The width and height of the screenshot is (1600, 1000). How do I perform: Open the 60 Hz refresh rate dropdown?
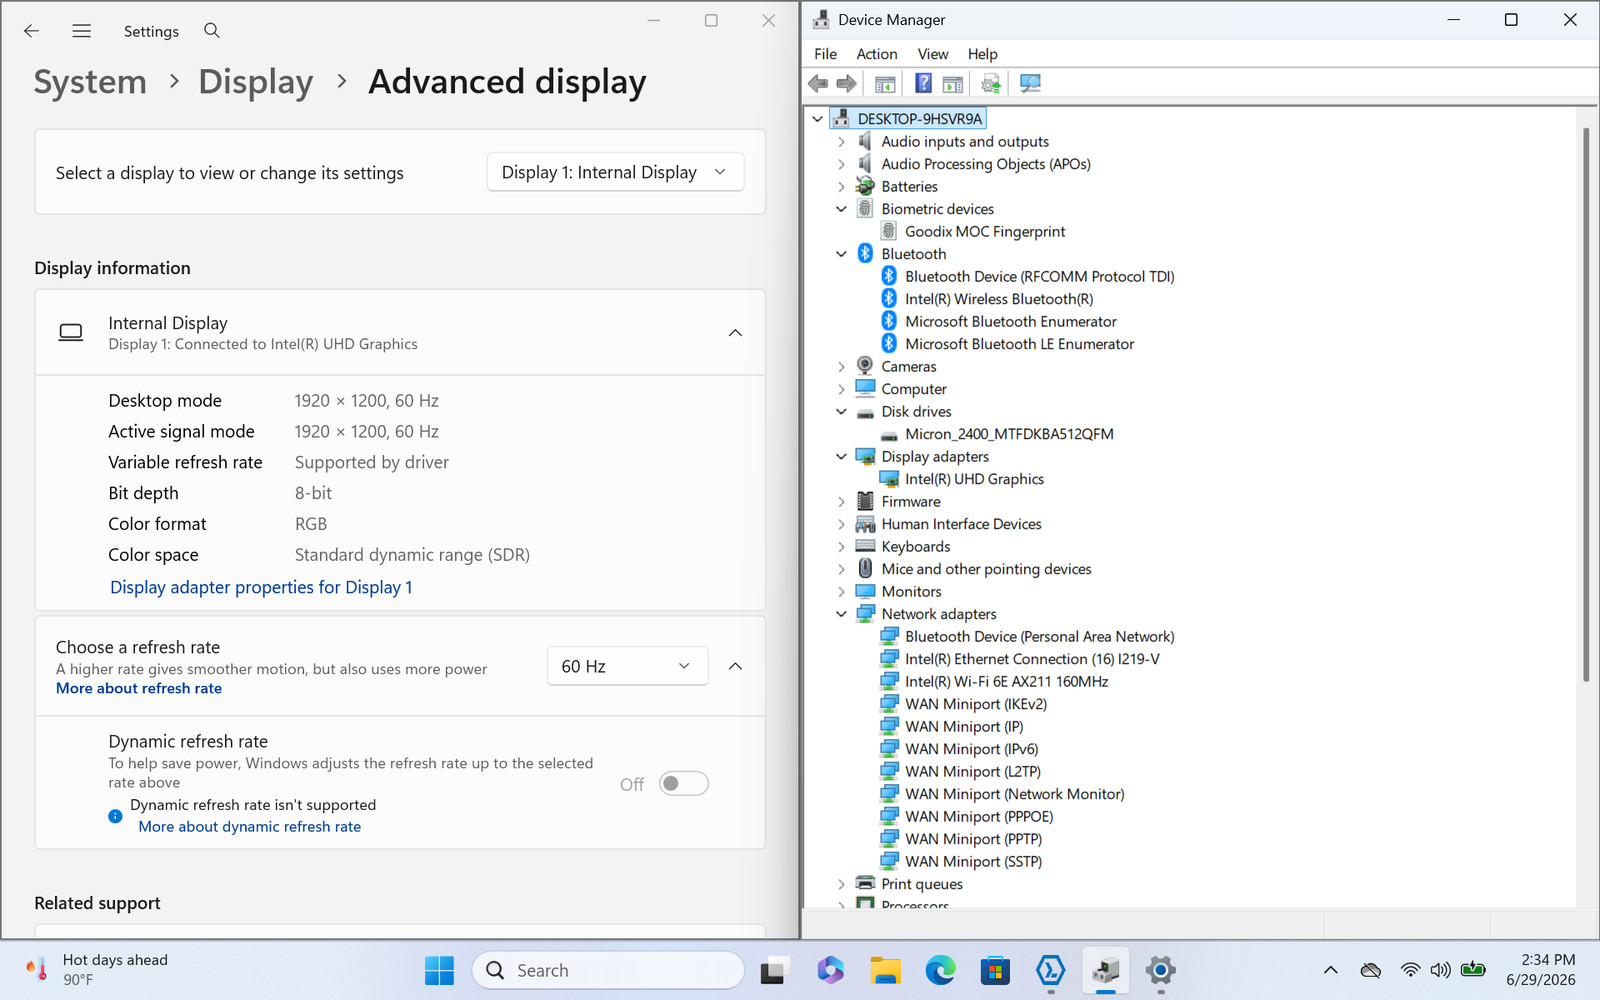point(628,666)
